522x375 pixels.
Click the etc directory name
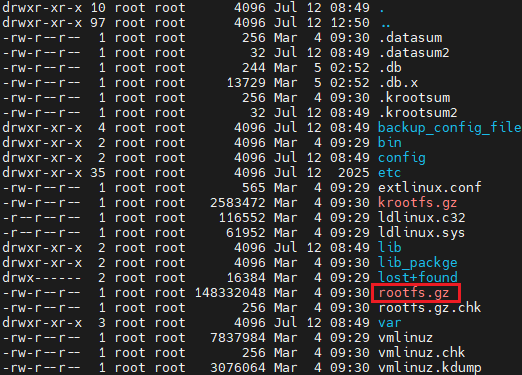389,173
